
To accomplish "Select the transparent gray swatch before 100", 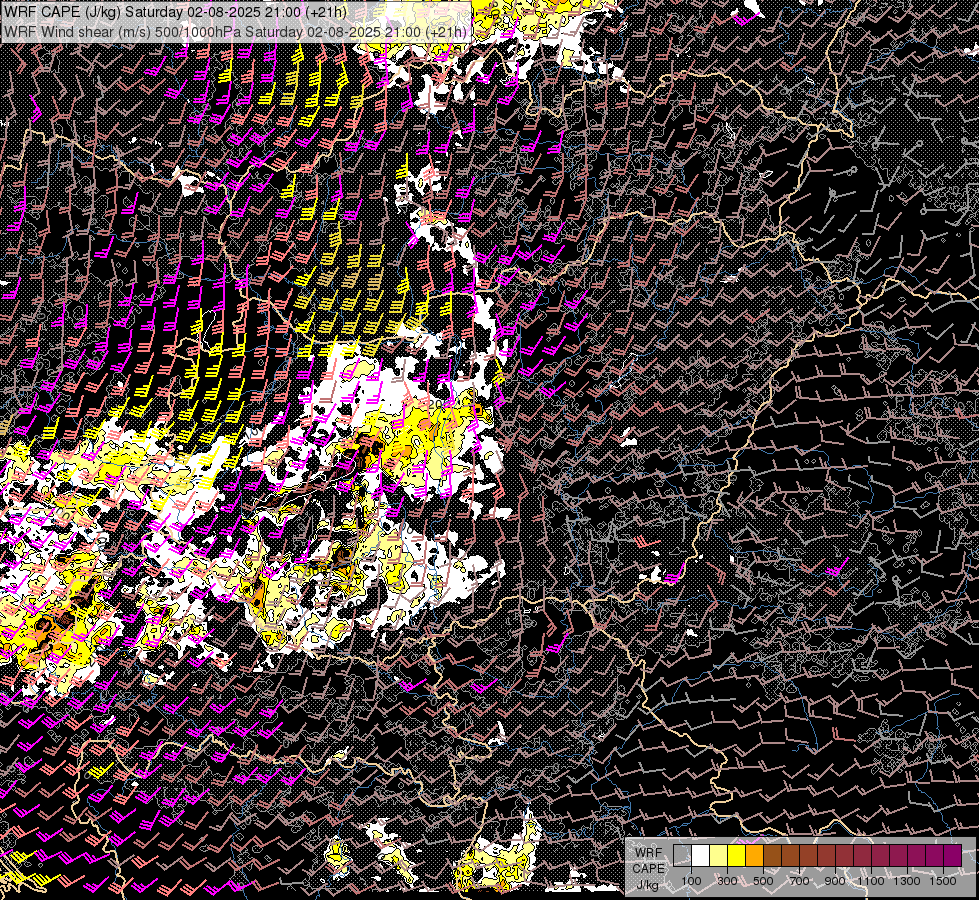I will pos(682,855).
